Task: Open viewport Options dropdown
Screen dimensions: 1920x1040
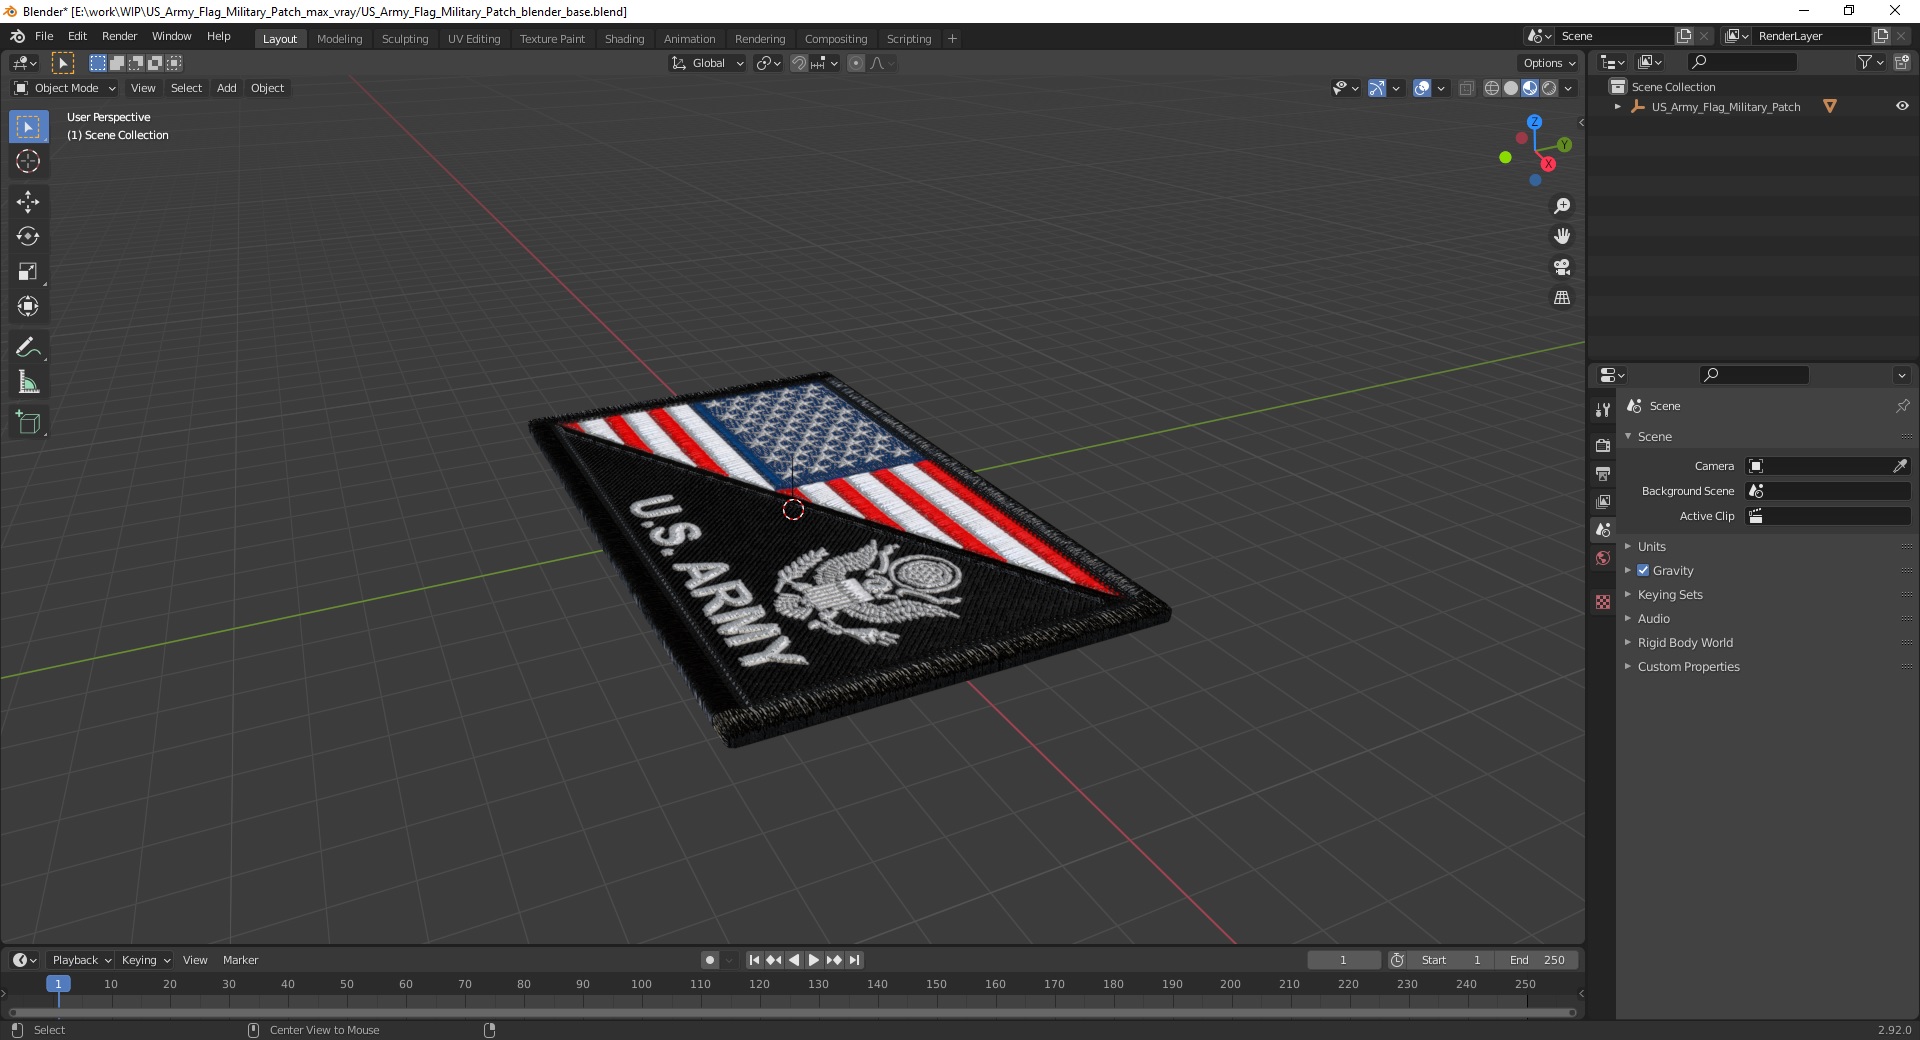Action: pyautogui.click(x=1548, y=63)
